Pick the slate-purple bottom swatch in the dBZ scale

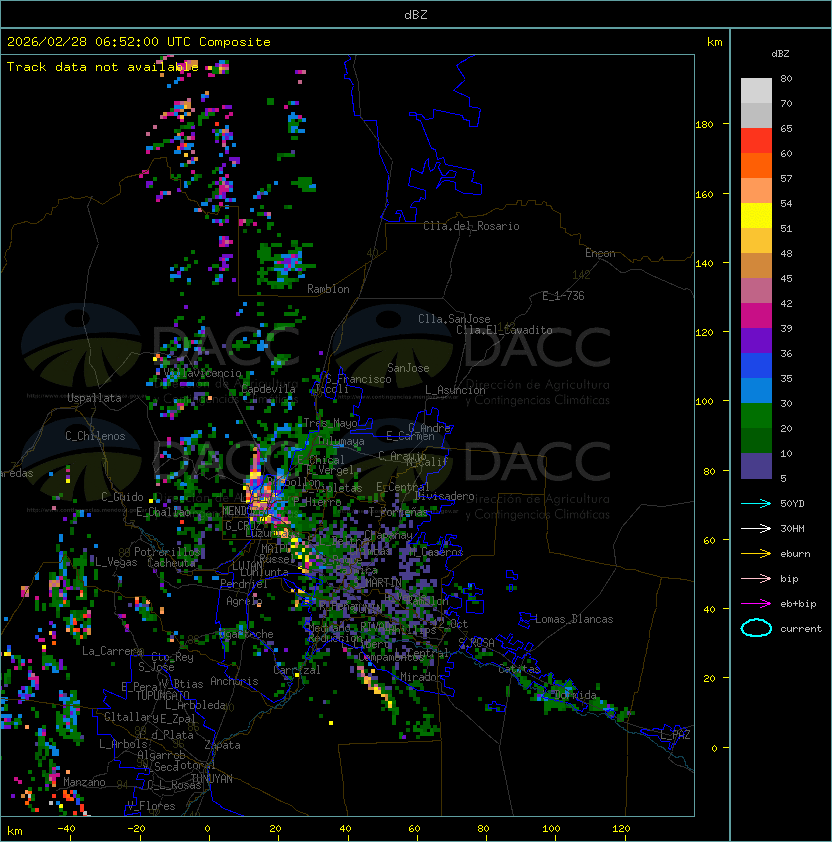point(756,466)
